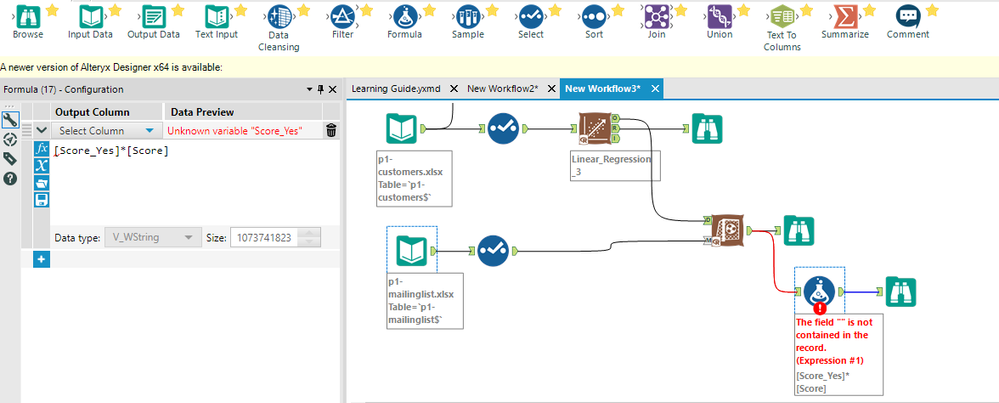Screen dimensions: 999x403
Task: Open the fx functions list
Action: point(41,149)
